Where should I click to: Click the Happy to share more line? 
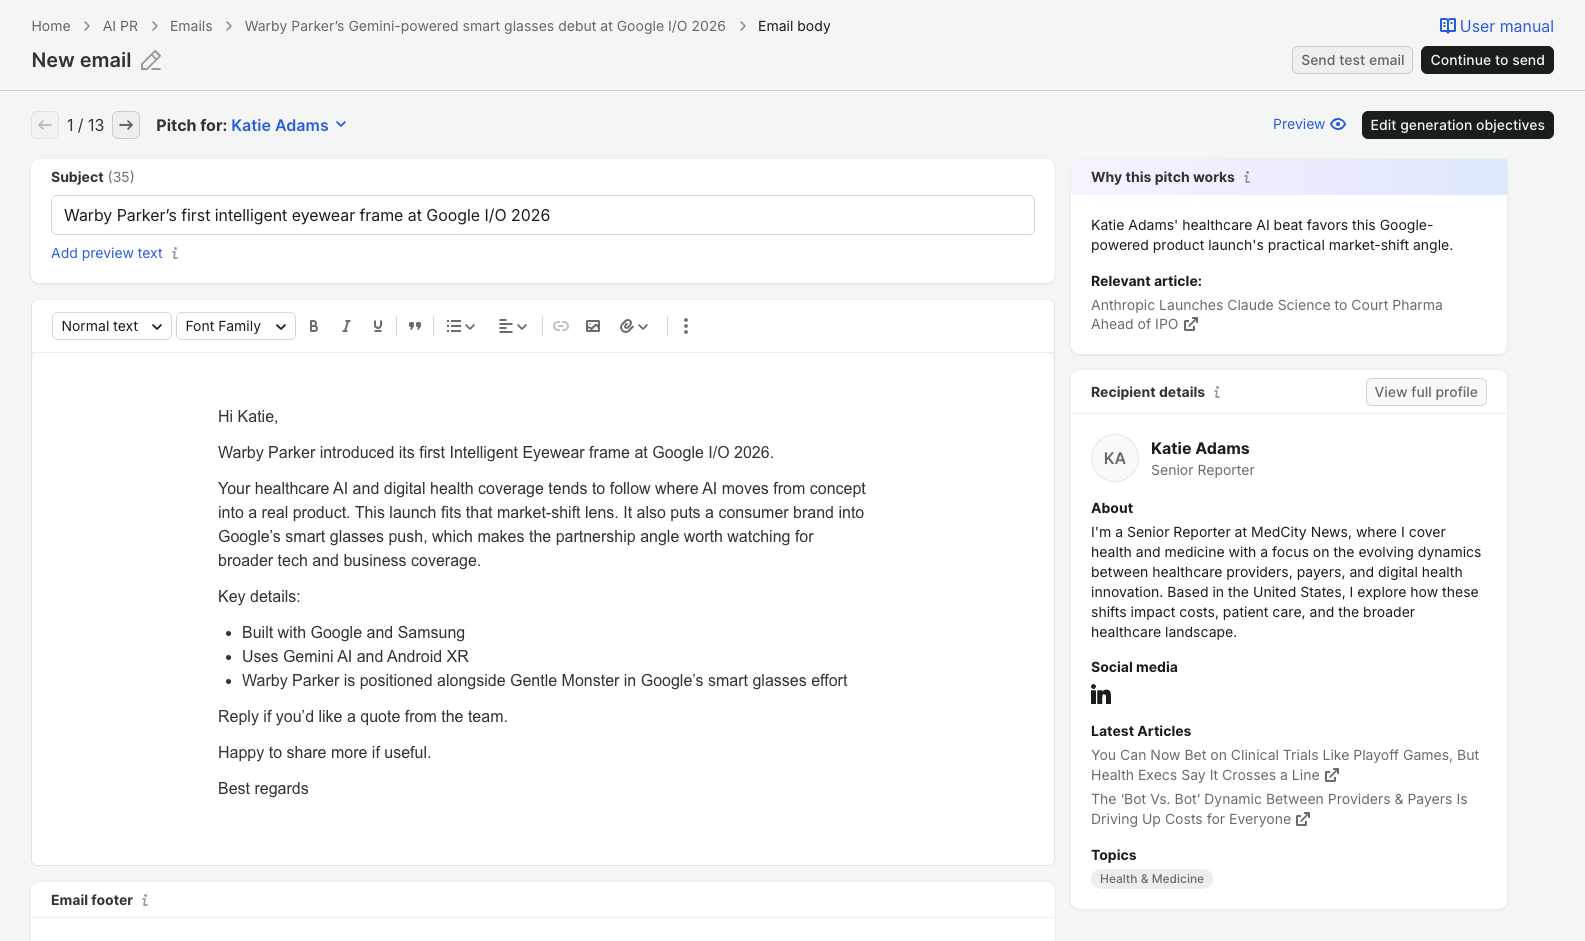[324, 752]
